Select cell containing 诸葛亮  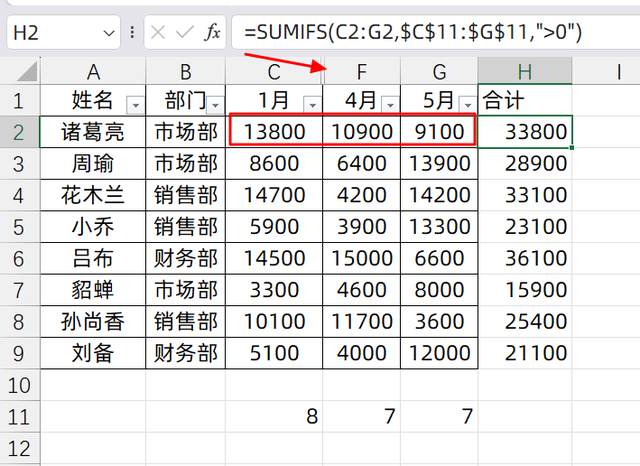tap(93, 132)
